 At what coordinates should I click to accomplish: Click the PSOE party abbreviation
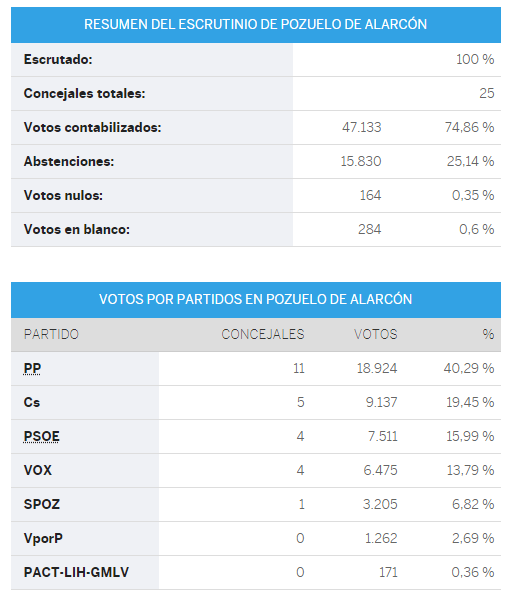pos(41,436)
